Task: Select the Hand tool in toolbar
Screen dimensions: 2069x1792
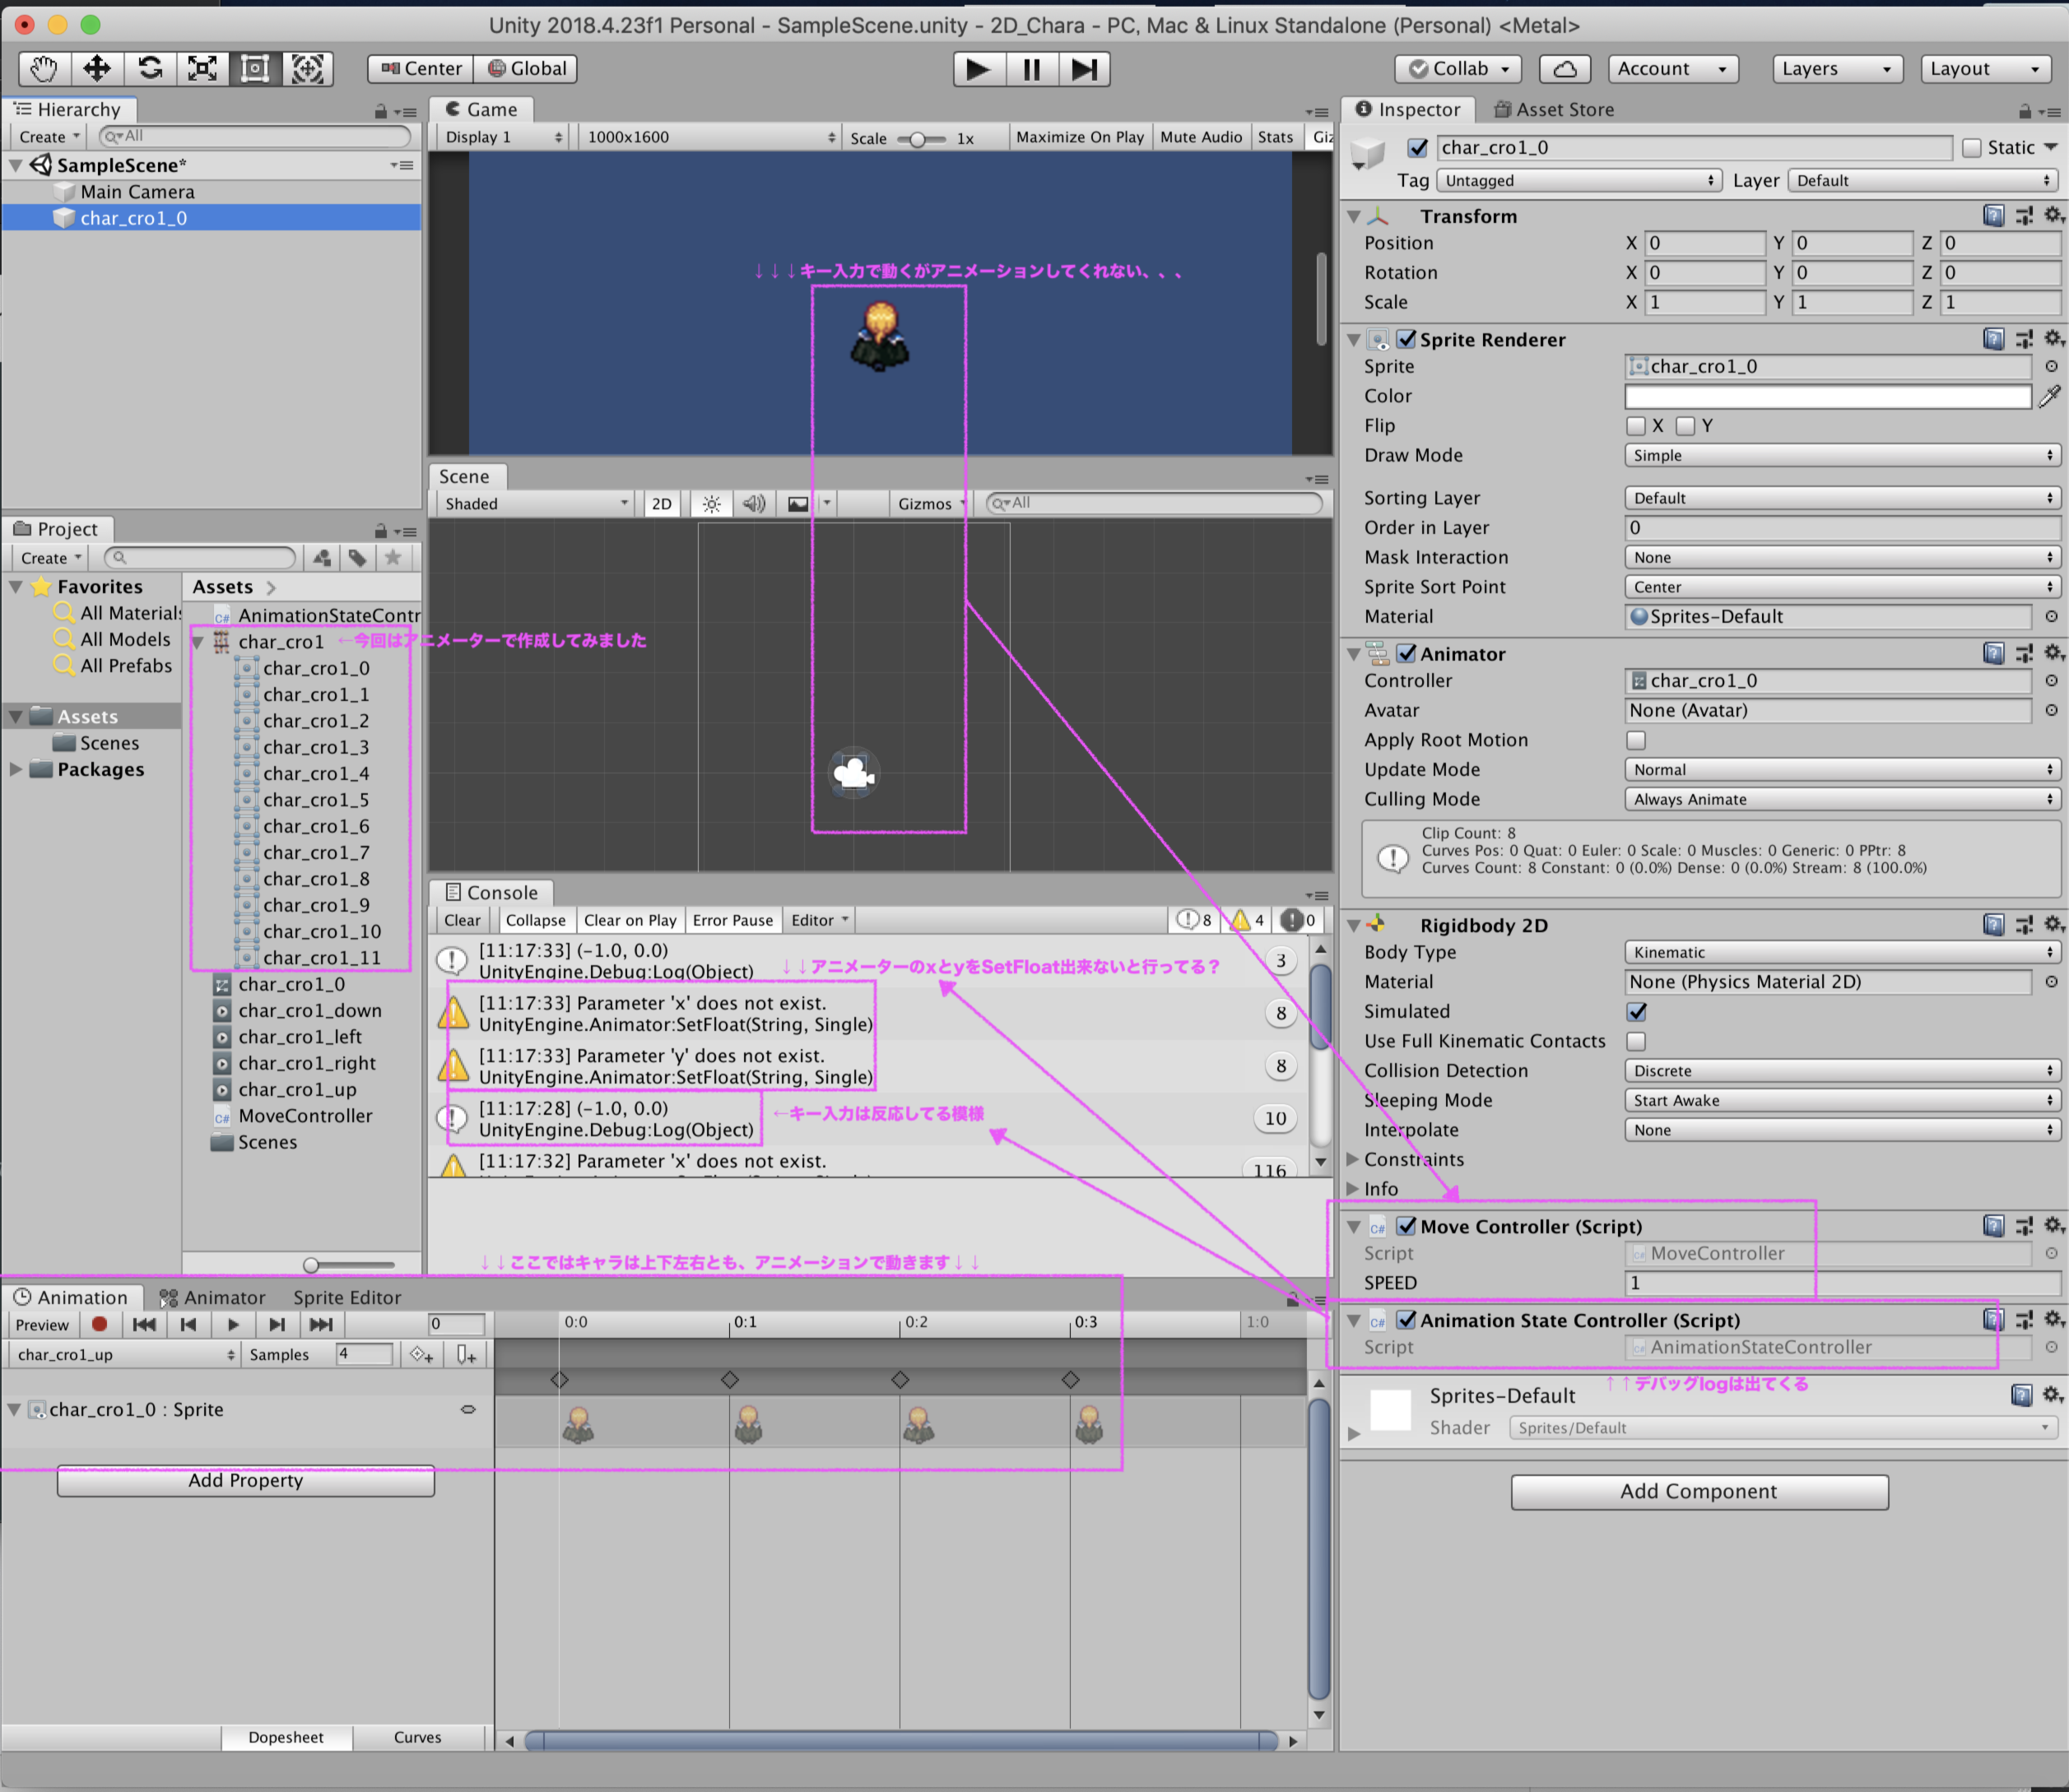Action: pos(44,68)
